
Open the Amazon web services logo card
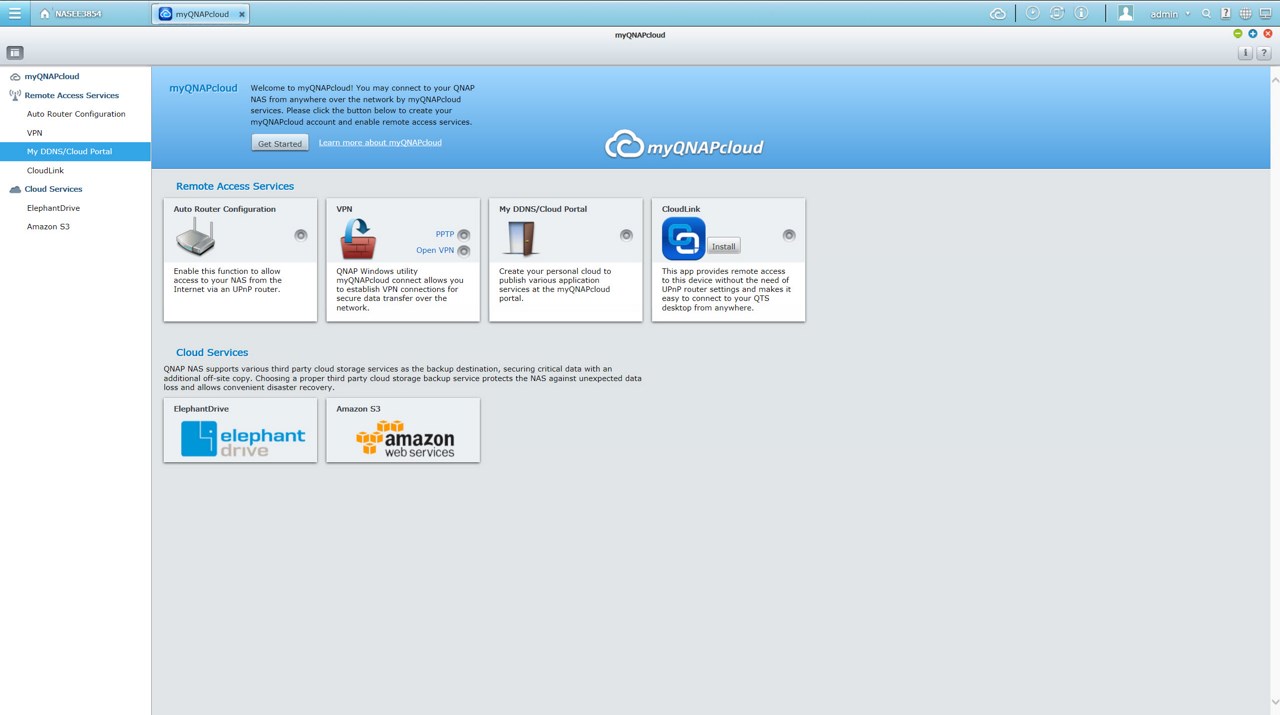click(x=405, y=438)
